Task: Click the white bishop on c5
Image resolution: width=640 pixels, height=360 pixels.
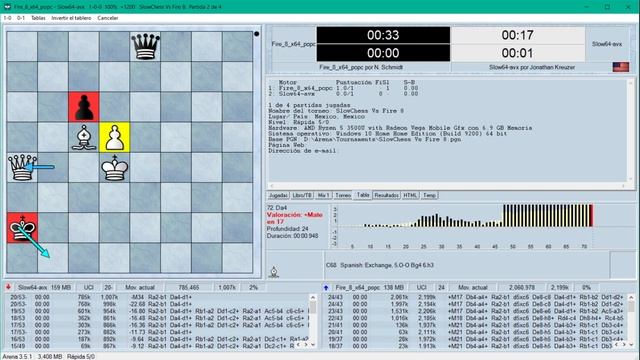Action: (x=84, y=137)
